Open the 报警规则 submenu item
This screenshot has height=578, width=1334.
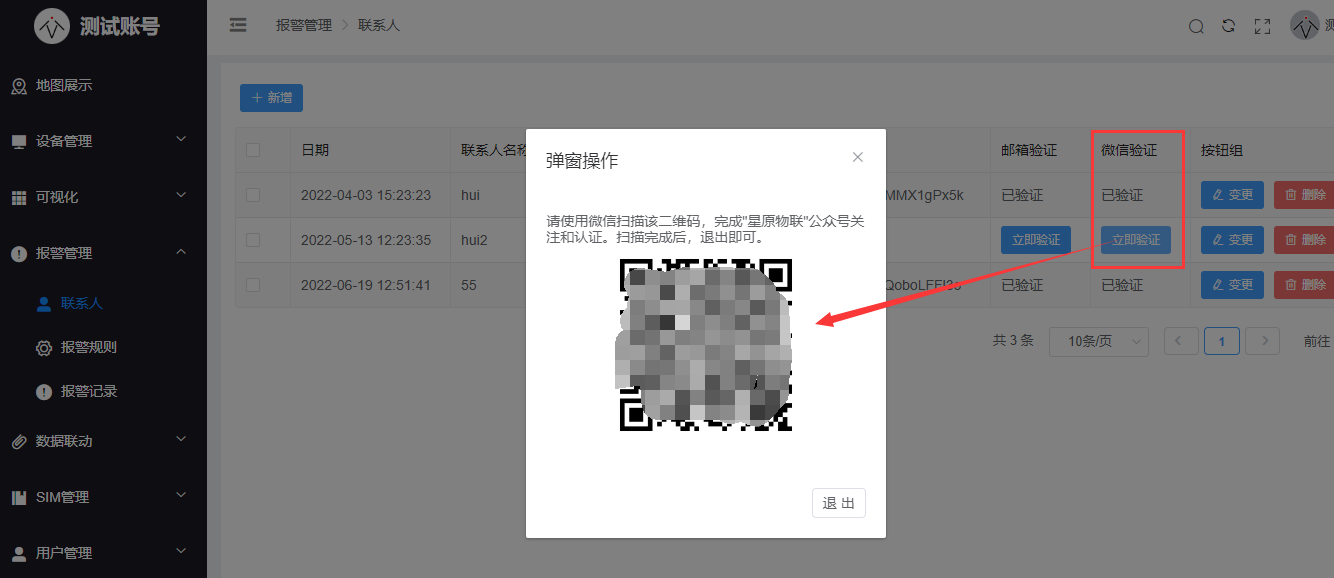click(89, 347)
